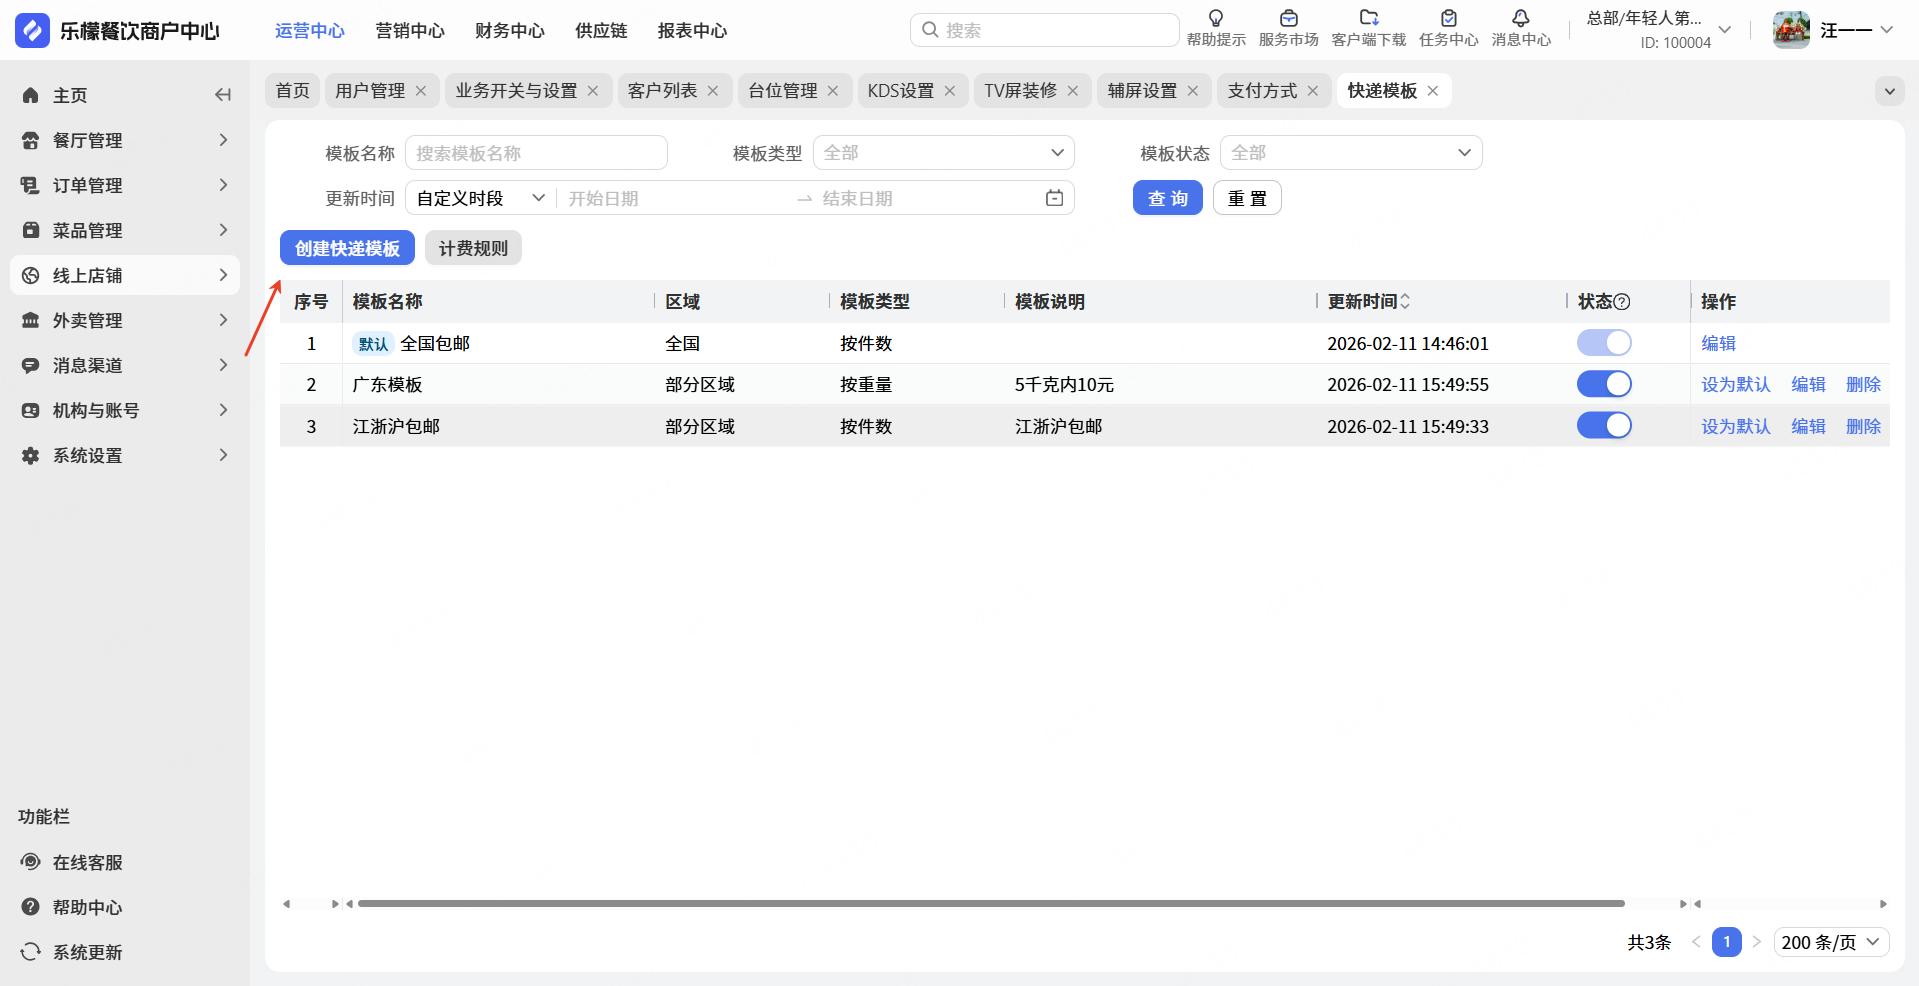The height and width of the screenshot is (986, 1919).
Task: Click the calendar icon in the date range
Action: pyautogui.click(x=1054, y=198)
